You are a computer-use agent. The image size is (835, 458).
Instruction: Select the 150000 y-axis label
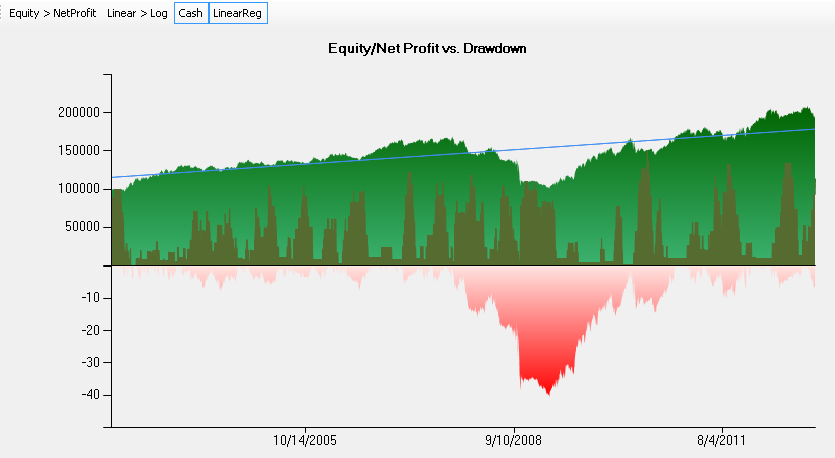[79, 151]
